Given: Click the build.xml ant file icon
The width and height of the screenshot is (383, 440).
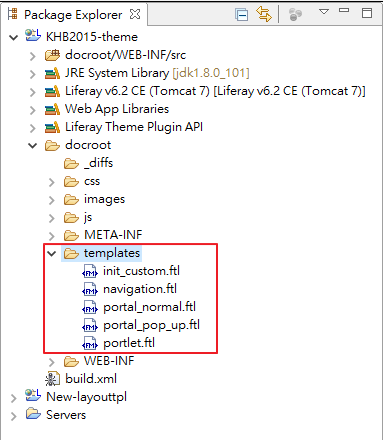Looking at the screenshot, I should (53, 379).
